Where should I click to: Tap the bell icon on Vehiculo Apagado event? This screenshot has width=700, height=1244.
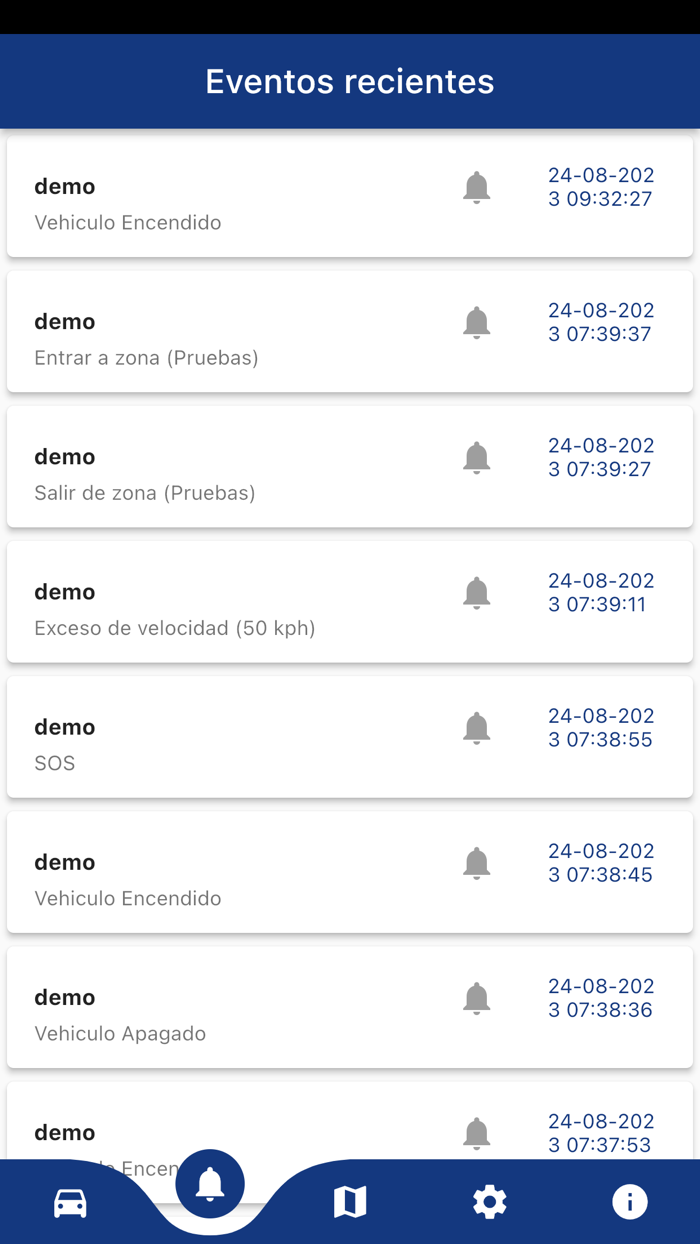[x=477, y=998]
